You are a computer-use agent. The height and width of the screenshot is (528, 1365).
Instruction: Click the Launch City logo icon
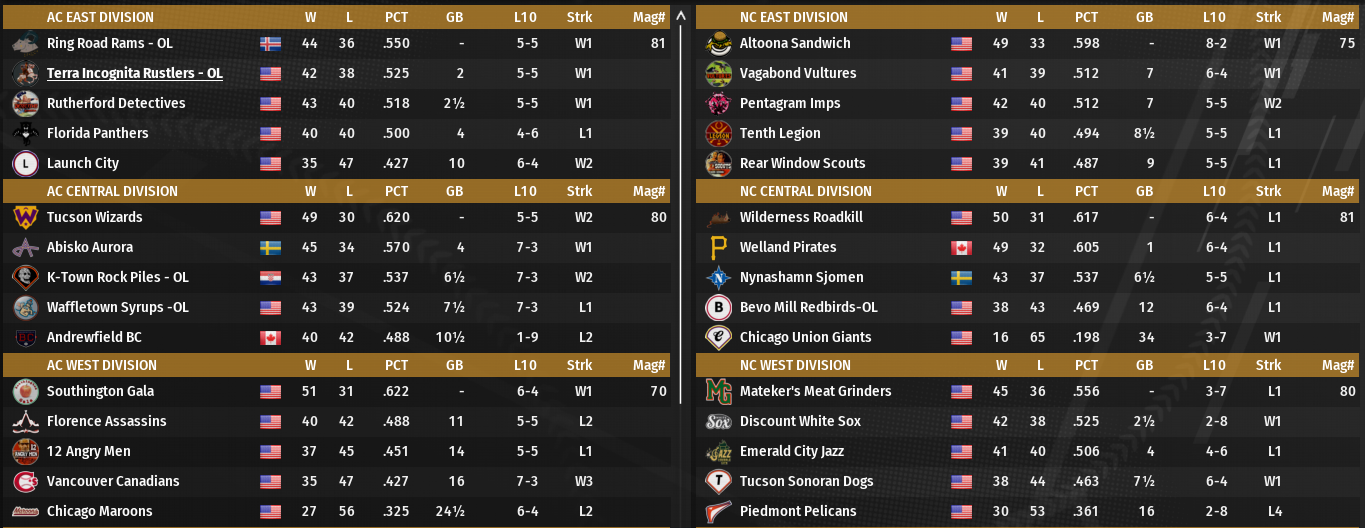click(25, 163)
